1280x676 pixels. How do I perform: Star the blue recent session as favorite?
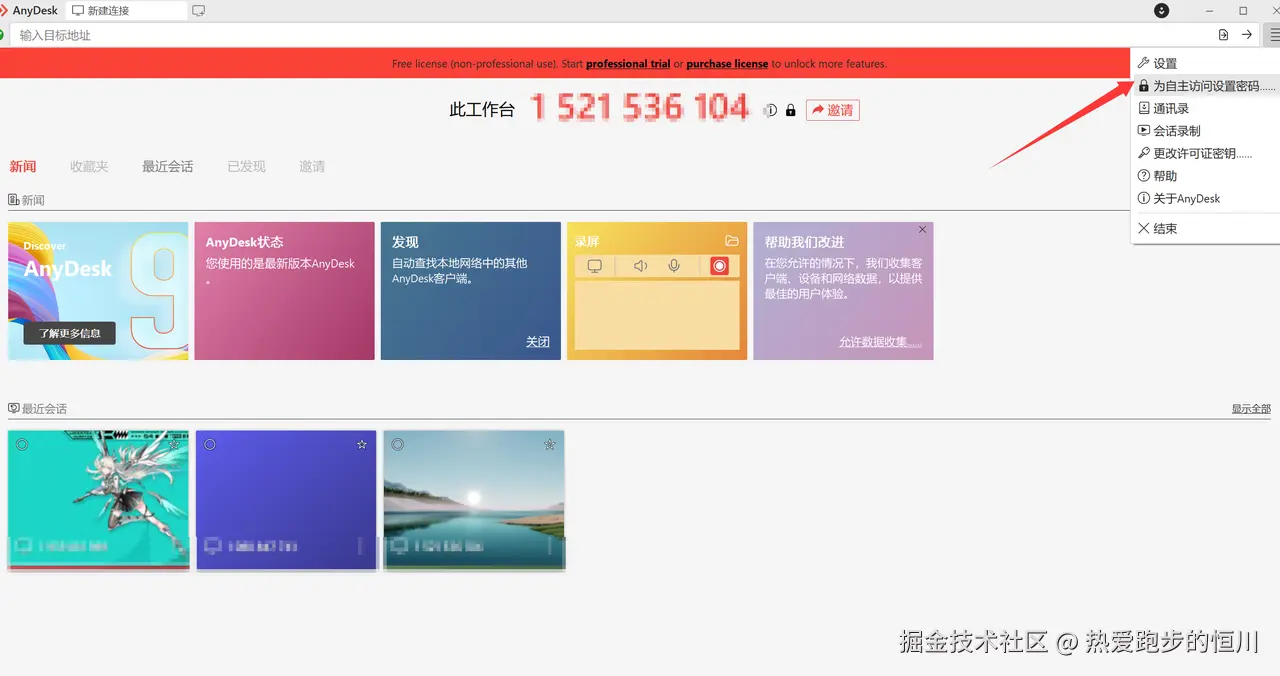pos(361,444)
